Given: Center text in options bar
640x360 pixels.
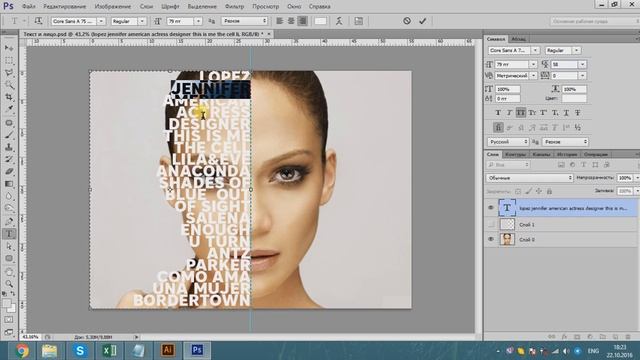Looking at the screenshot, I should 291,21.
